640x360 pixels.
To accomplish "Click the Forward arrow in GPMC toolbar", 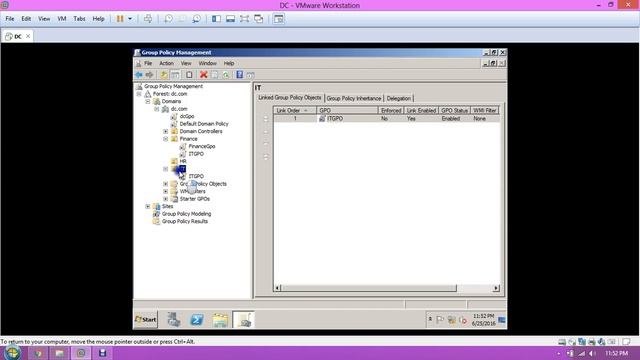I will [x=149, y=75].
